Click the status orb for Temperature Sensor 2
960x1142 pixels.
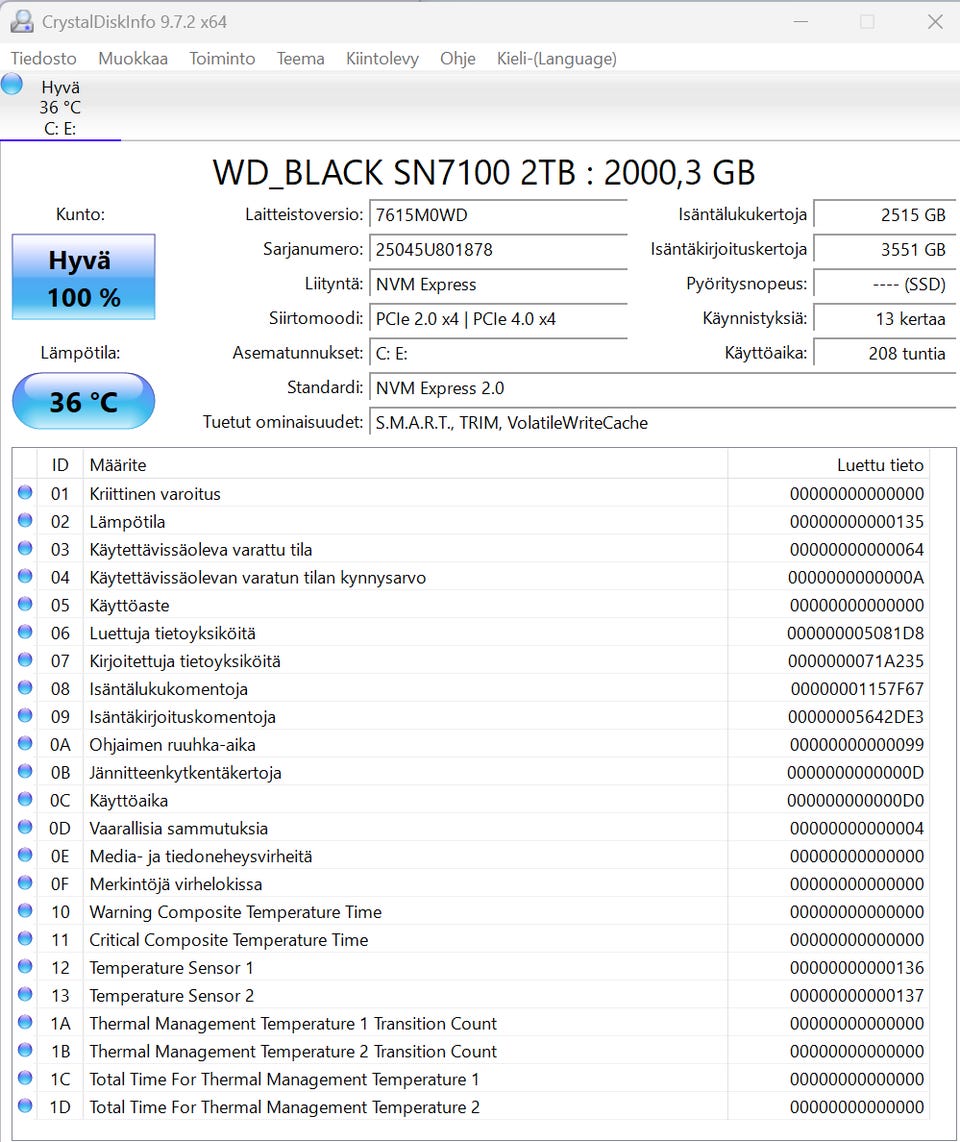click(x=25, y=993)
